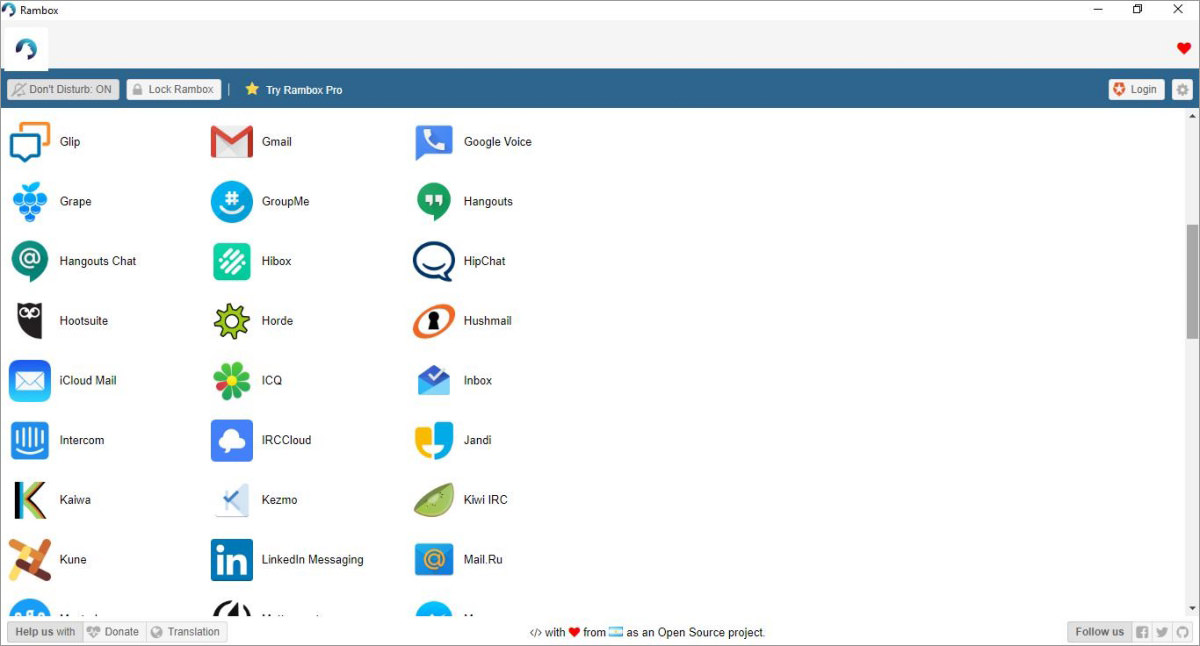Click the Lock Rambox button

[174, 89]
